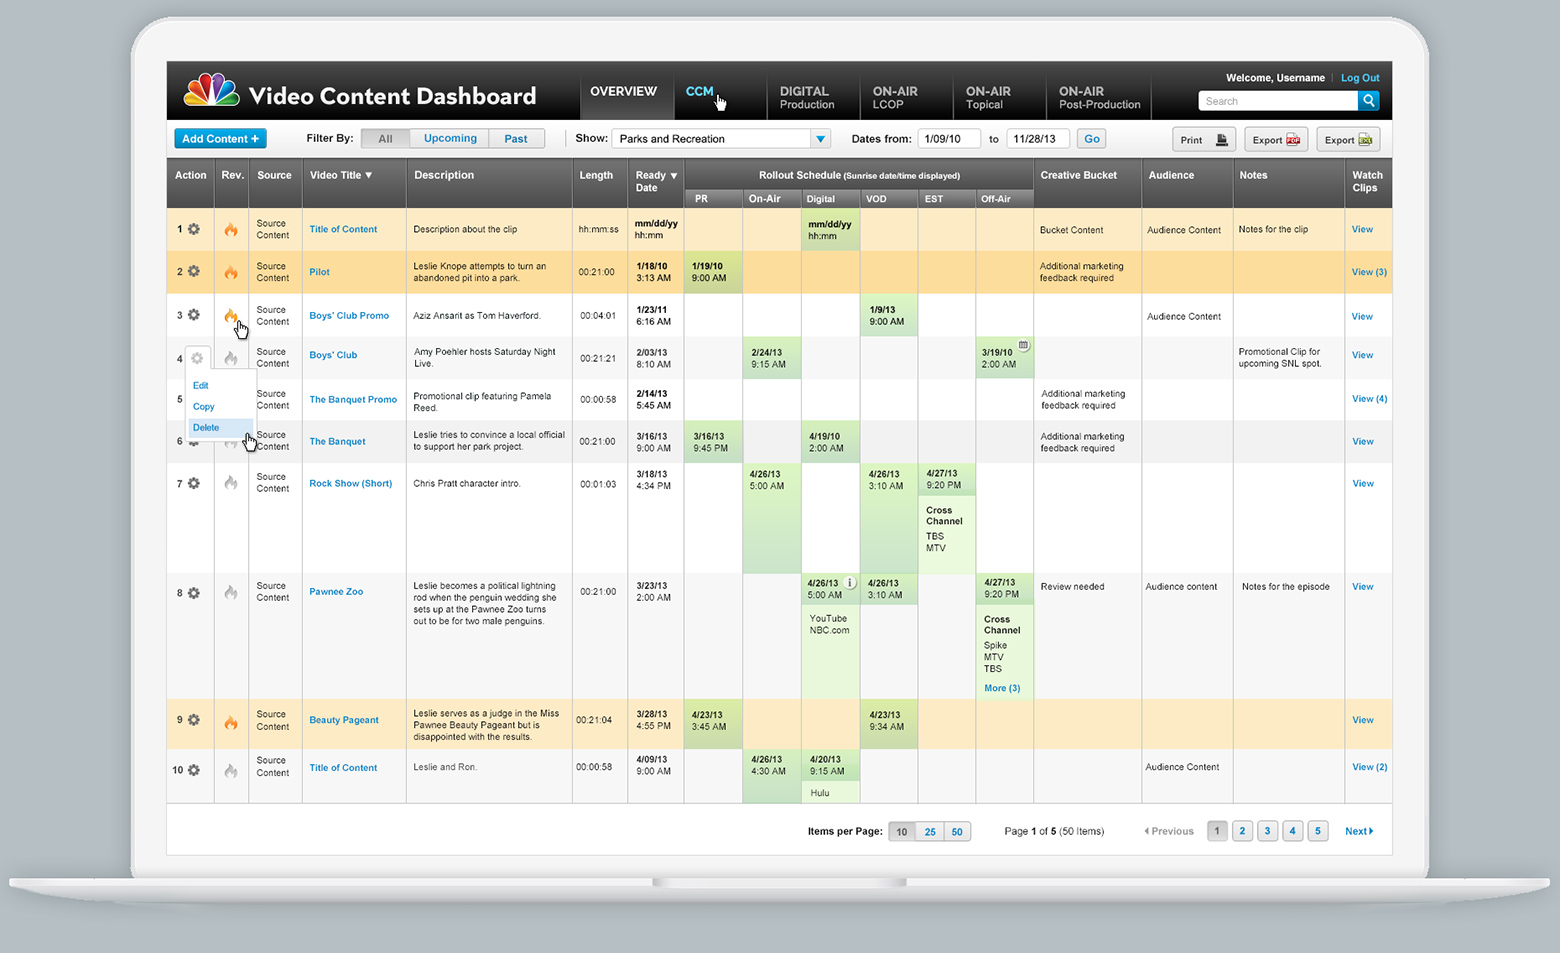The width and height of the screenshot is (1560, 953).
Task: Select 25 items per page
Action: (x=930, y=832)
